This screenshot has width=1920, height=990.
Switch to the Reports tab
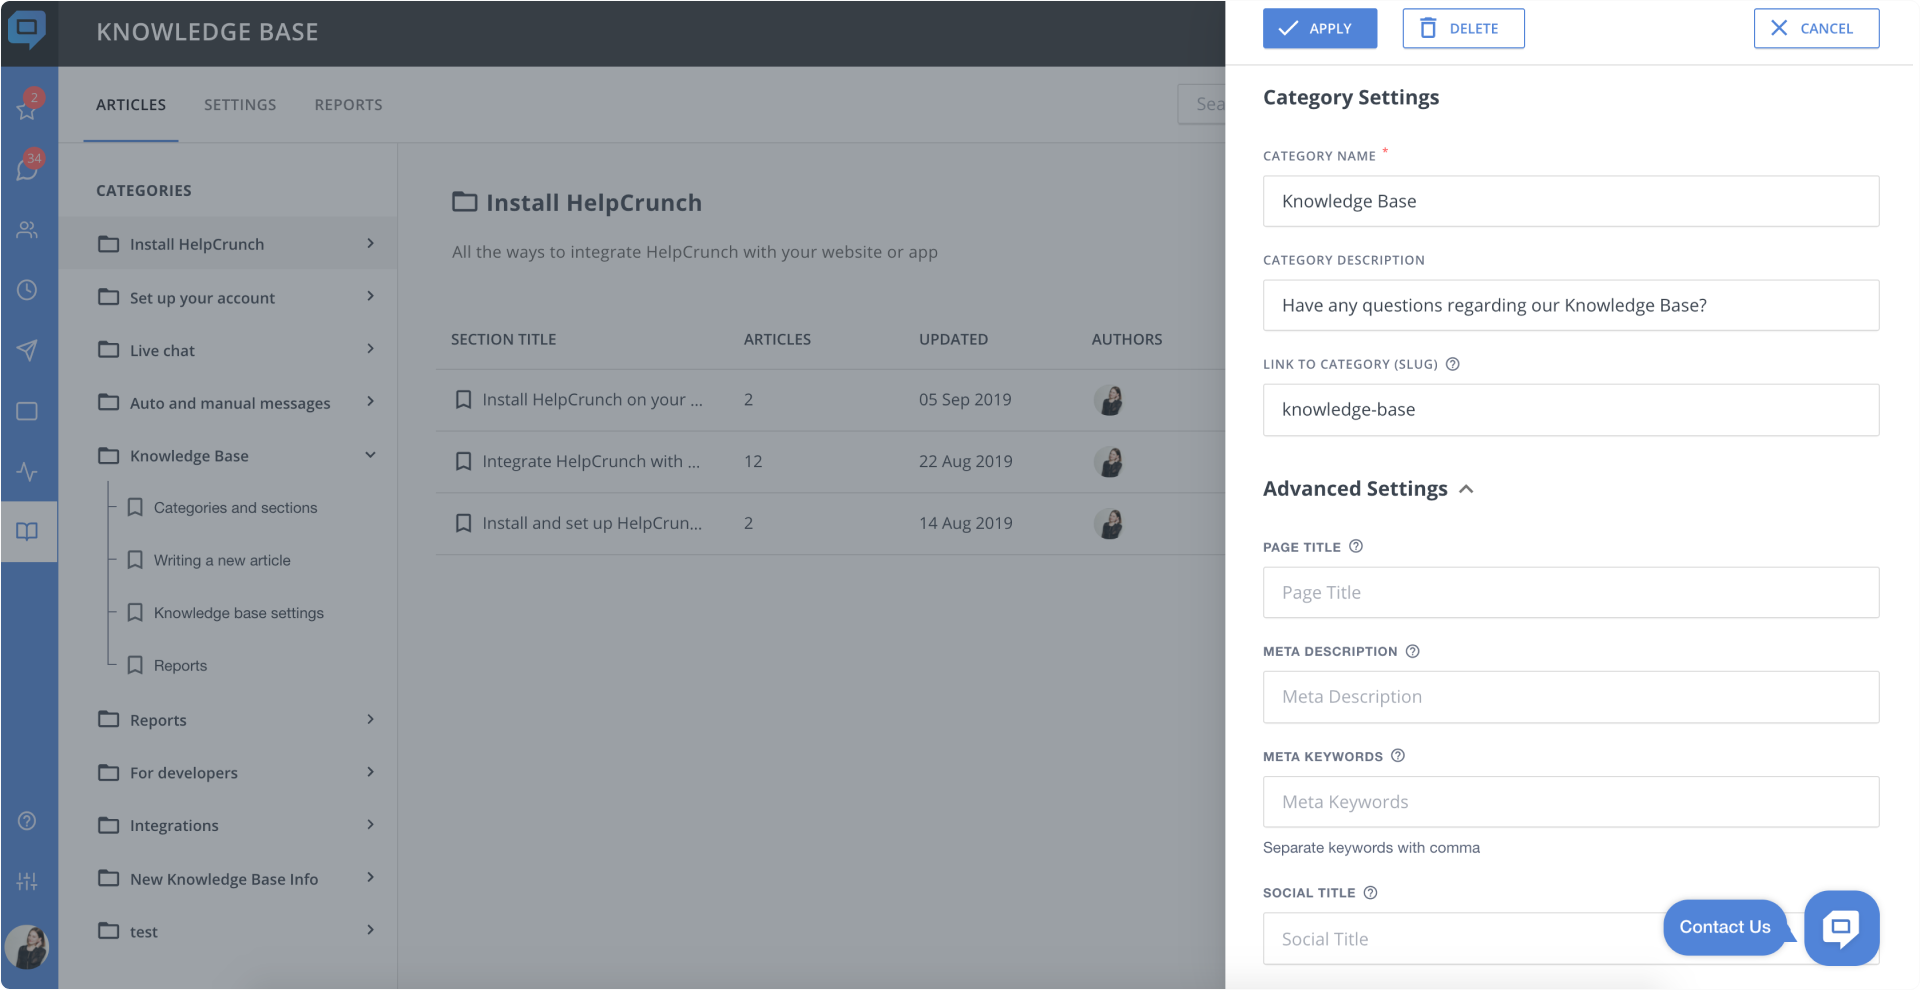click(348, 105)
